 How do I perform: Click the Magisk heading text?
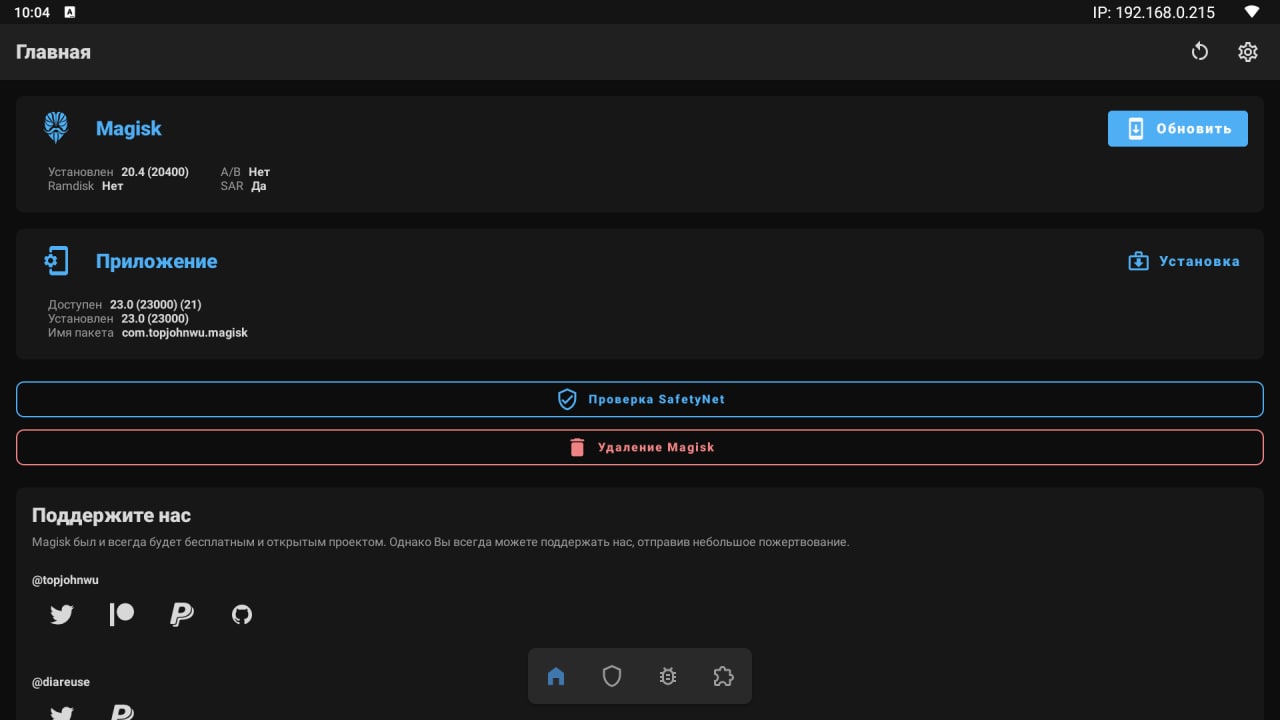[x=128, y=128]
